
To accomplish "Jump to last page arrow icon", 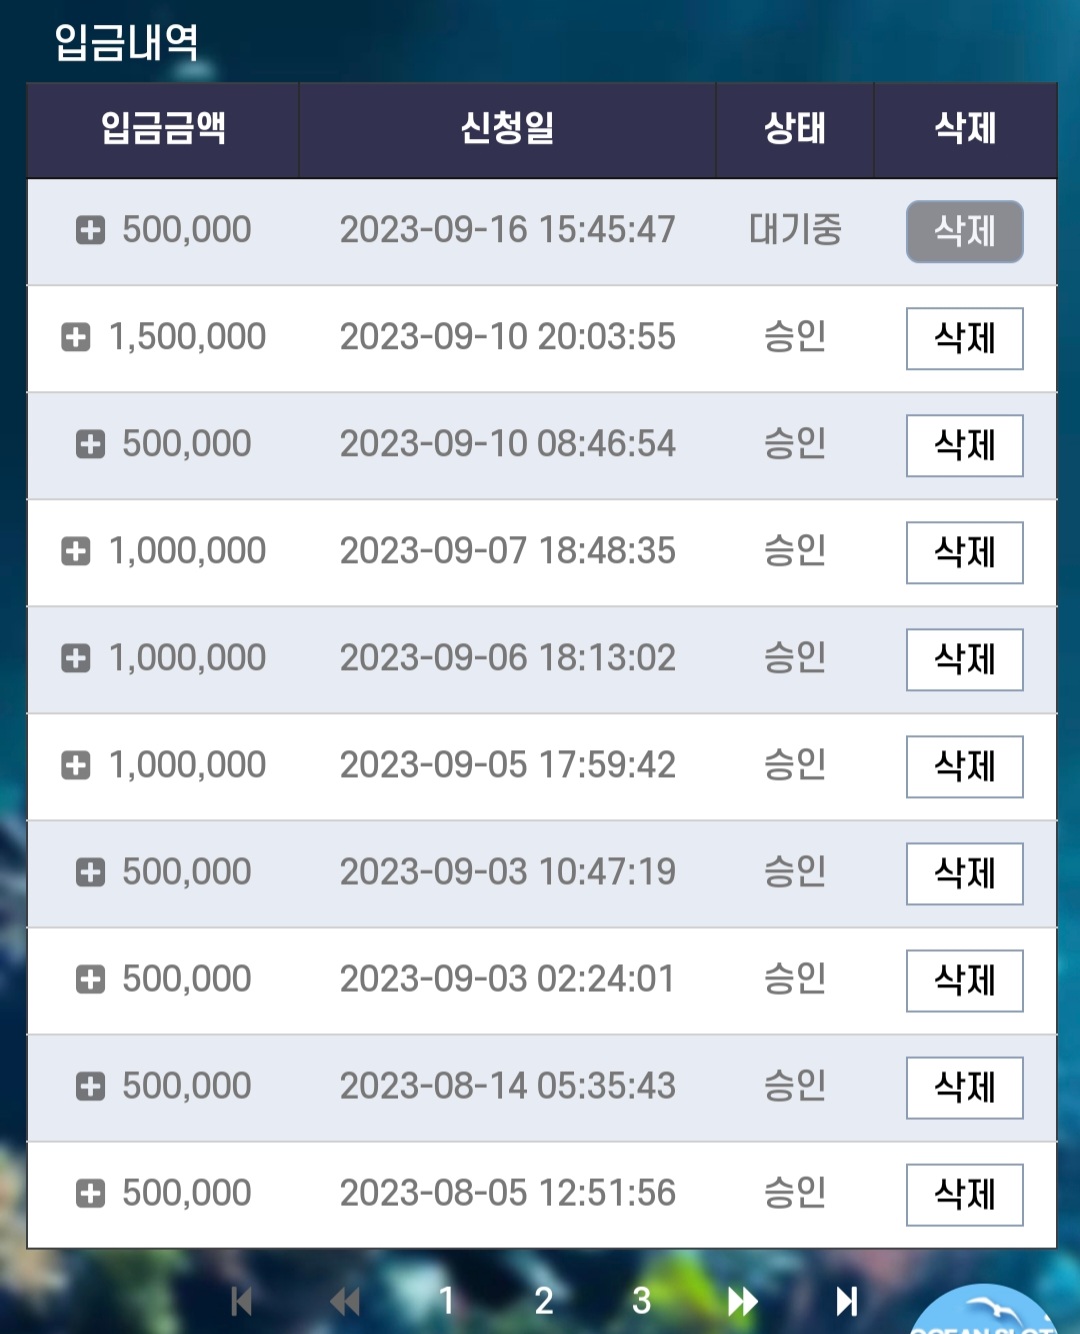I will pos(847,1301).
